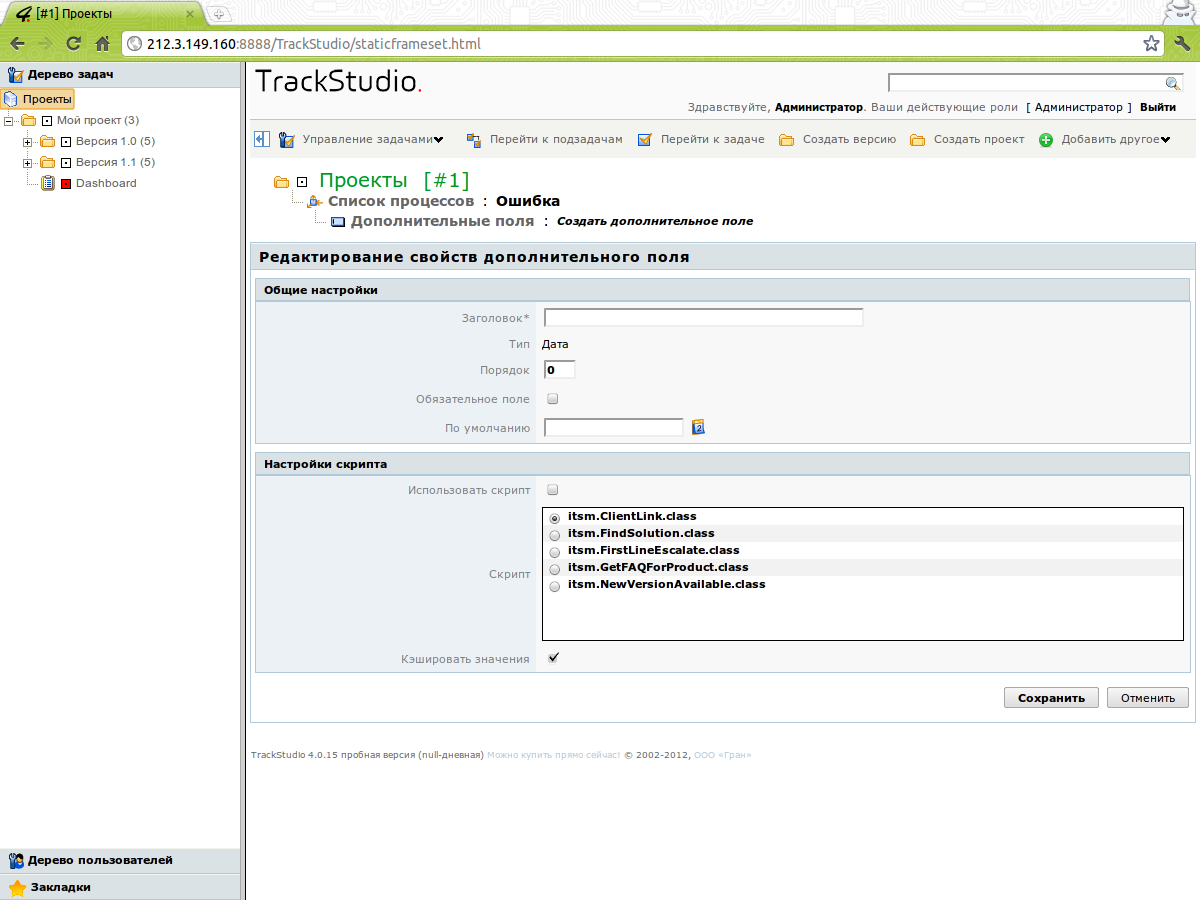Screen dimensions: 1200x900
Task: Click the browser forward arrow
Action: point(45,43)
